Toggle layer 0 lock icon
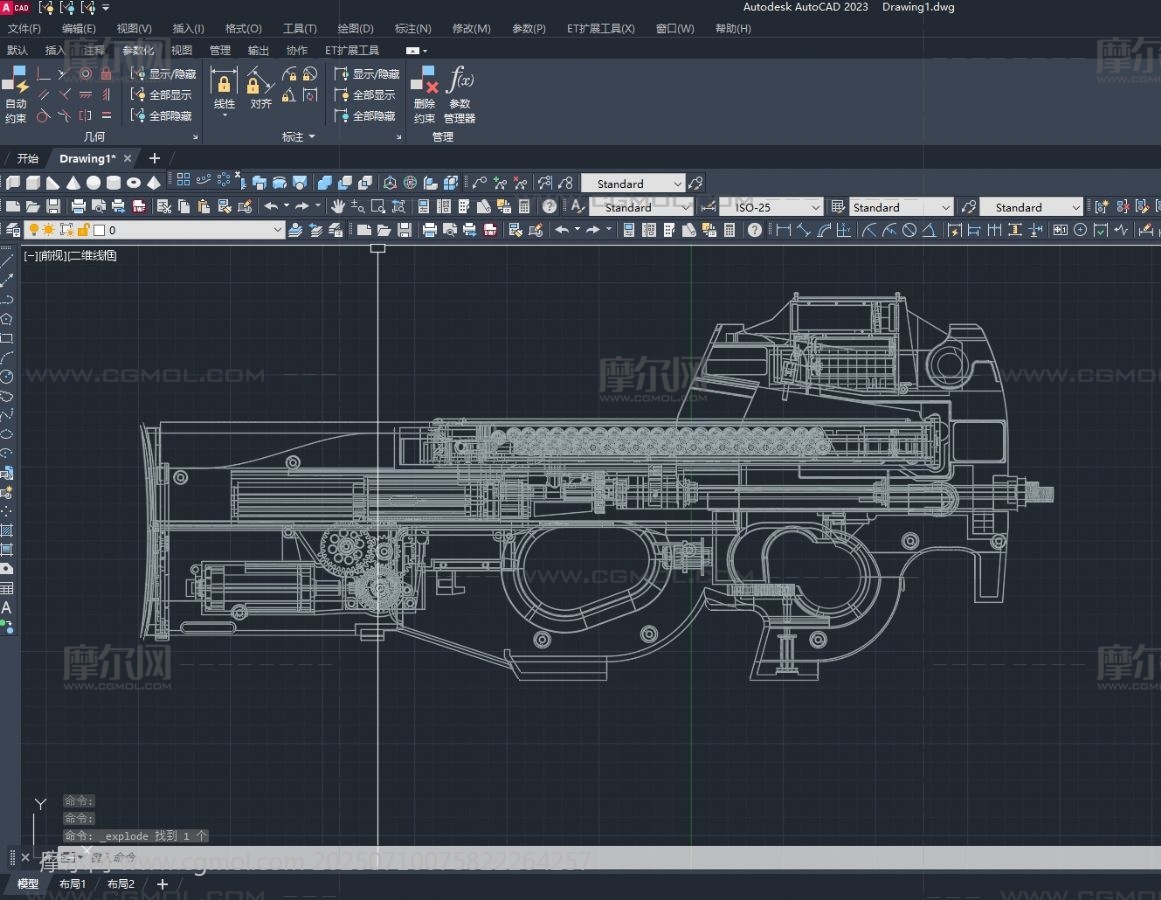The width and height of the screenshot is (1161, 900). [x=83, y=230]
